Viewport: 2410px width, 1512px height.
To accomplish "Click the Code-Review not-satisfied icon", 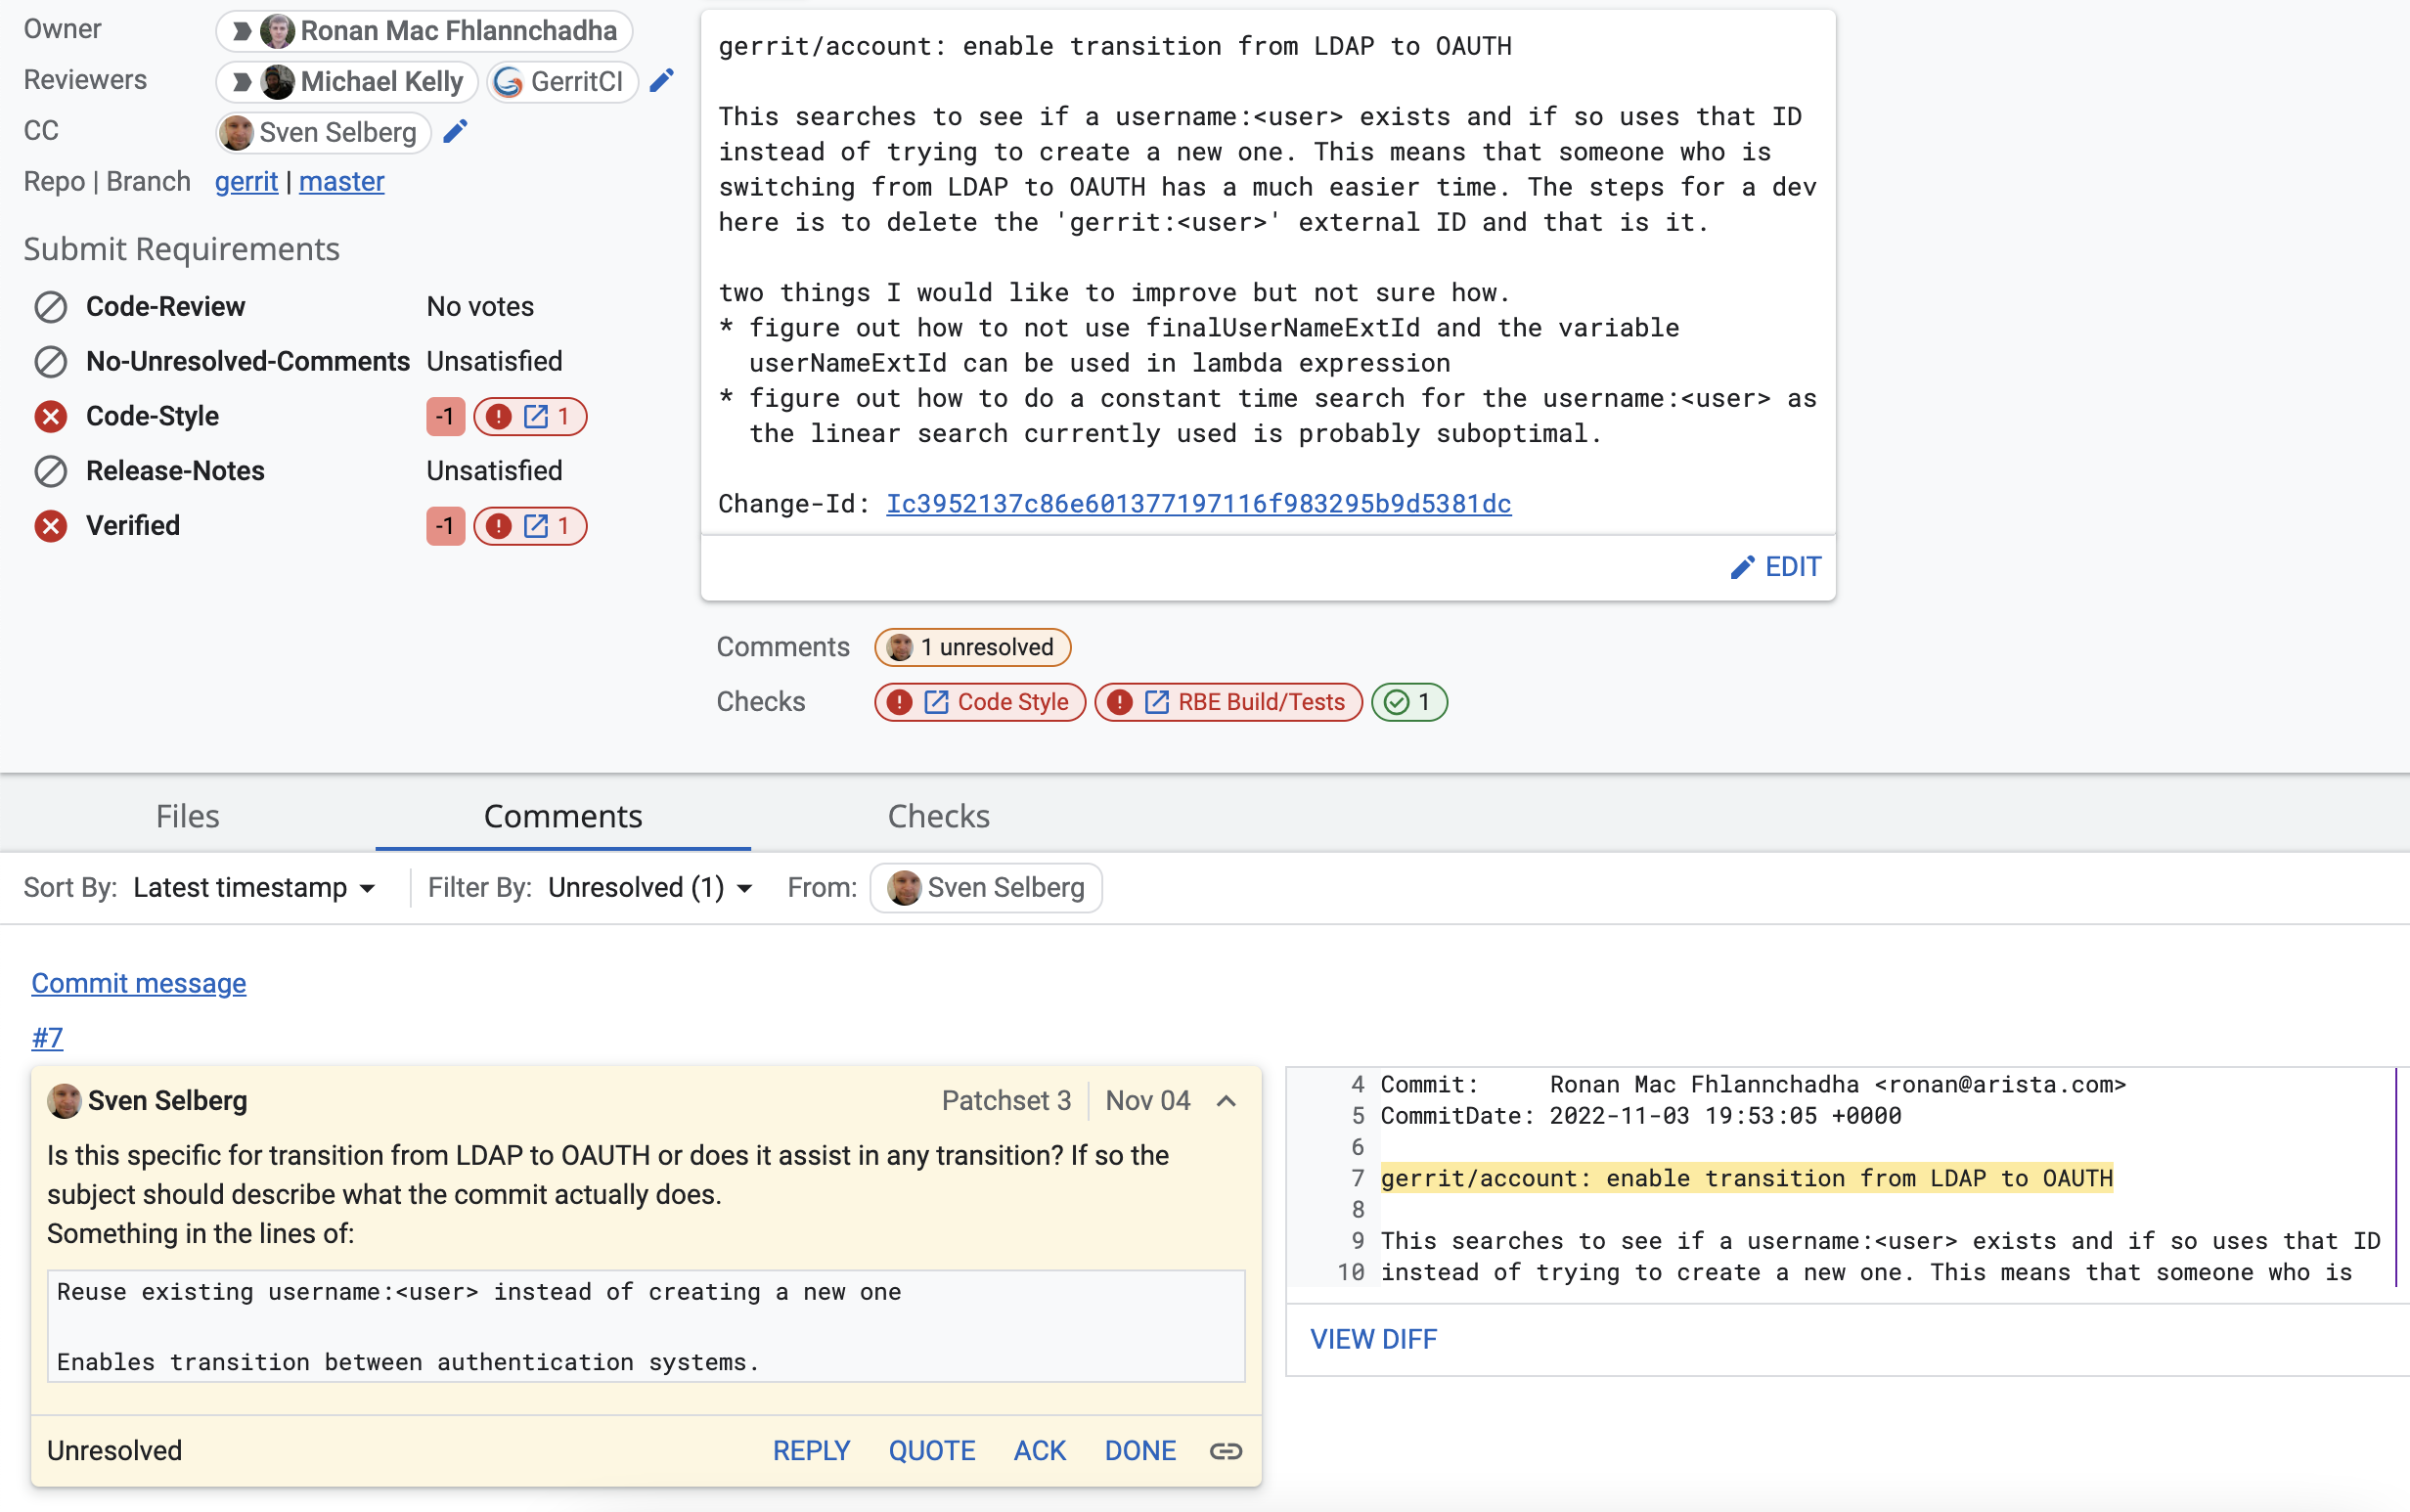I will point(51,307).
